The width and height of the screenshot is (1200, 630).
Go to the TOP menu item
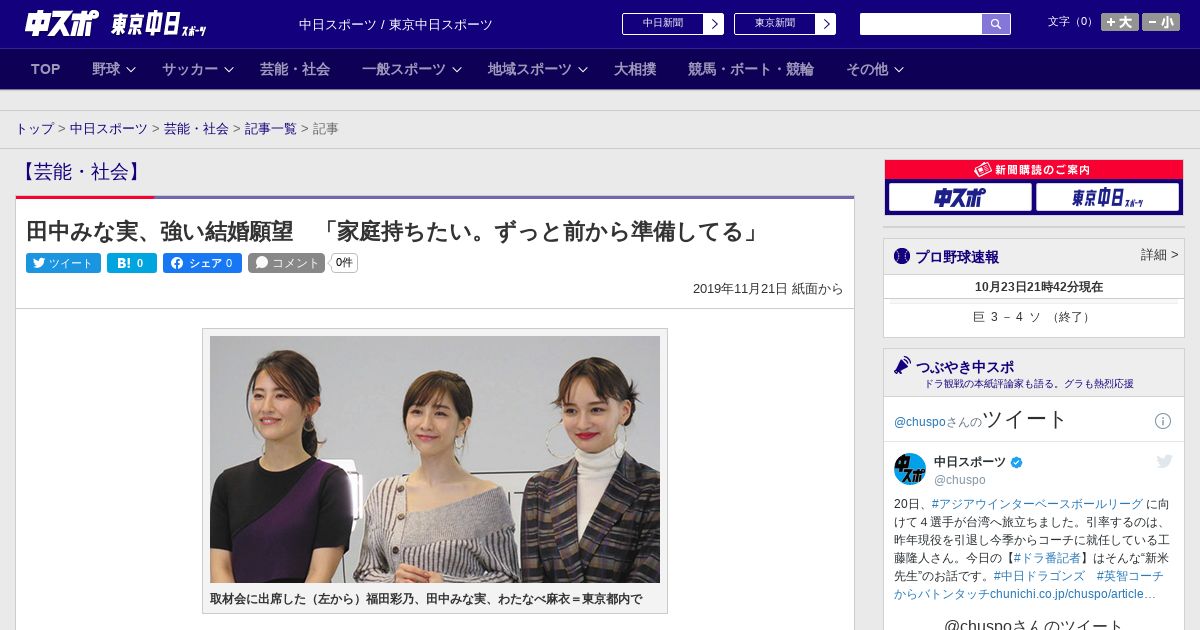coord(45,69)
